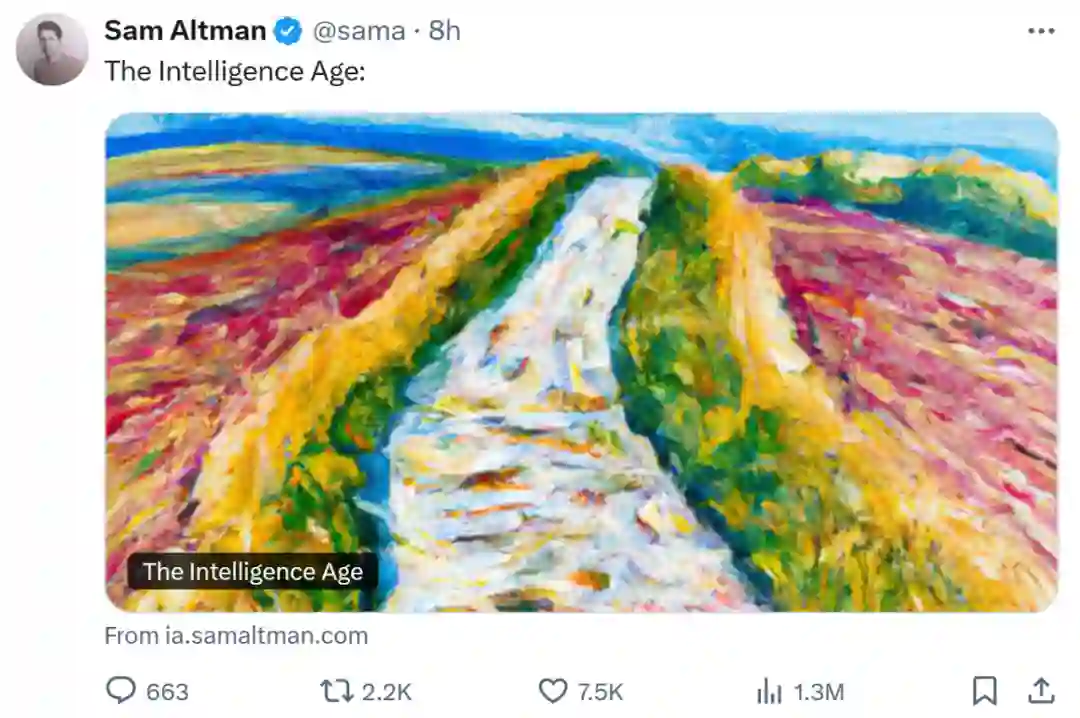
Task: Click the tweet text "The Intelligence Age:"
Action: tap(234, 72)
